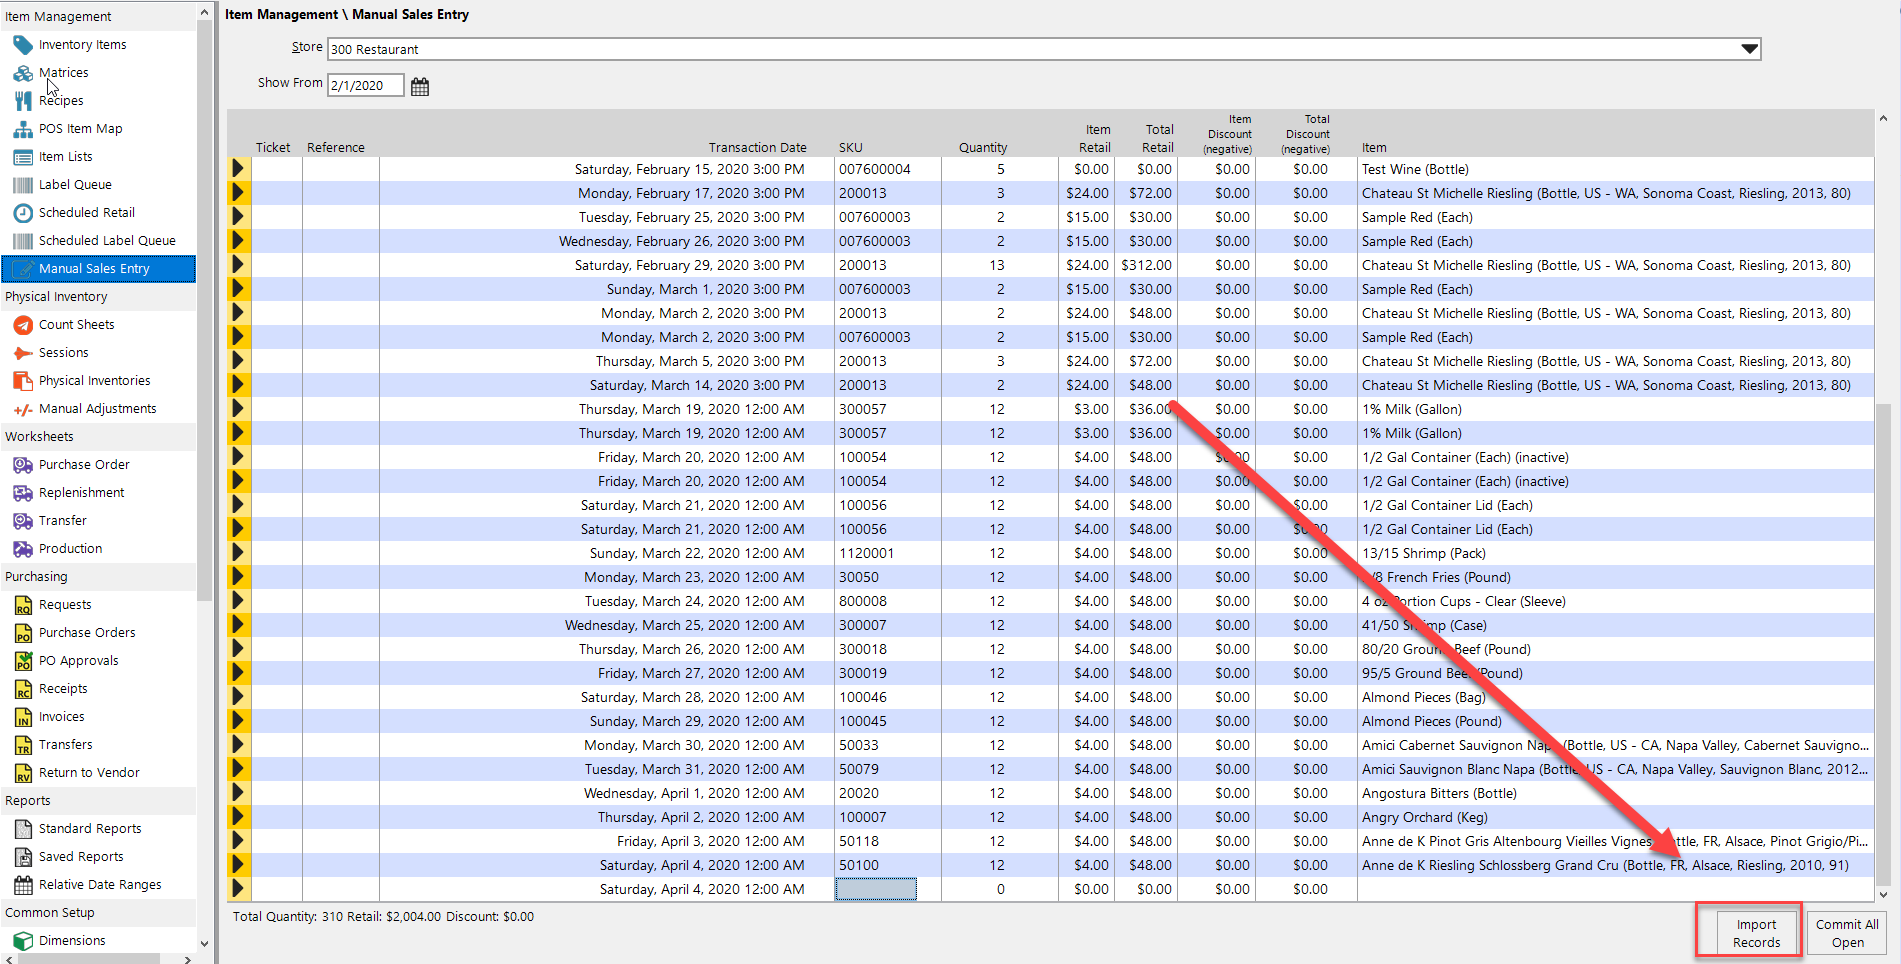This screenshot has width=1901, height=964.
Task: Sort by the SKU column header
Action: 850,147
